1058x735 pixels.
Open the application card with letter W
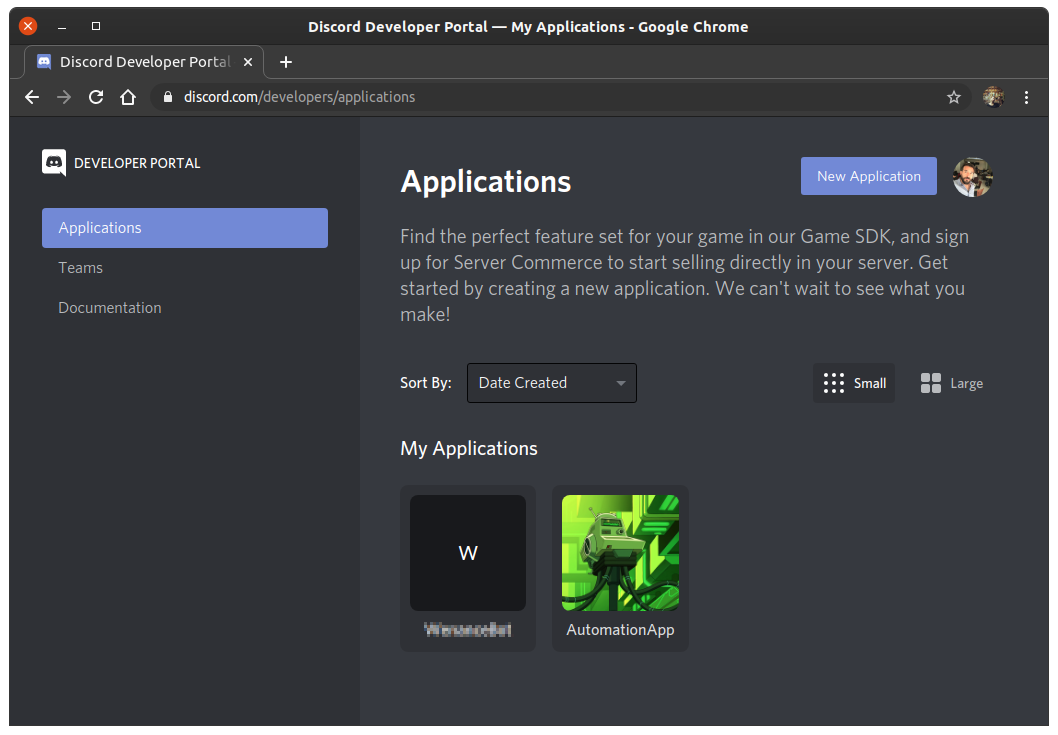coord(468,568)
